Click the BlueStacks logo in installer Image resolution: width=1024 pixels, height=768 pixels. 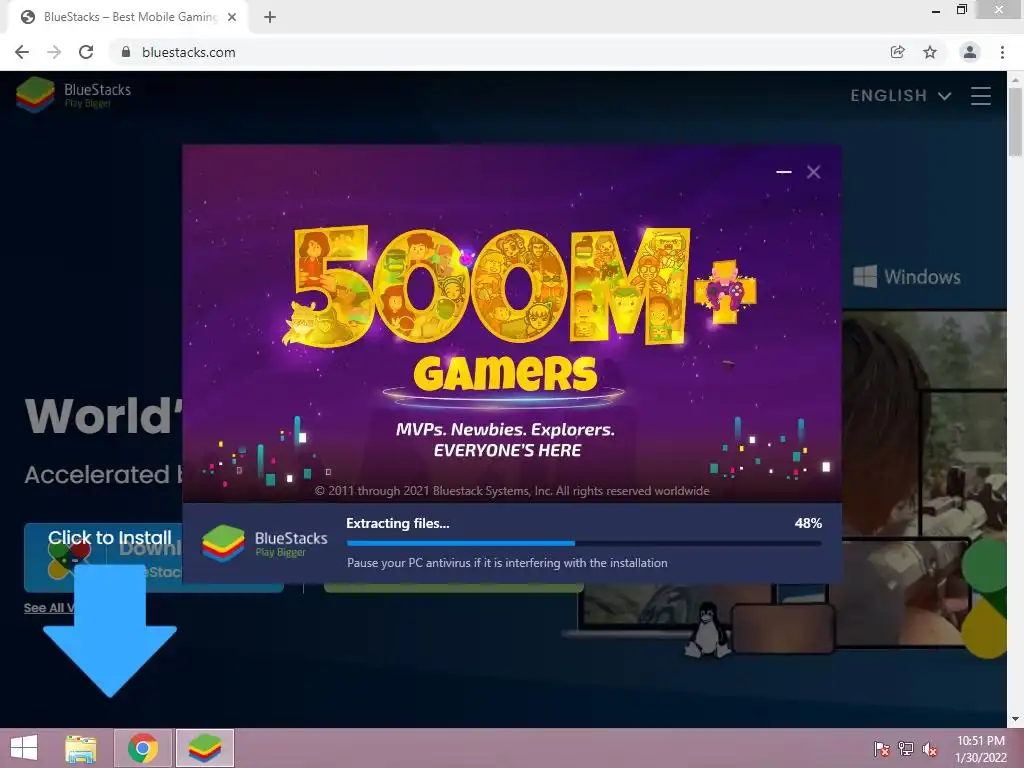pos(264,543)
